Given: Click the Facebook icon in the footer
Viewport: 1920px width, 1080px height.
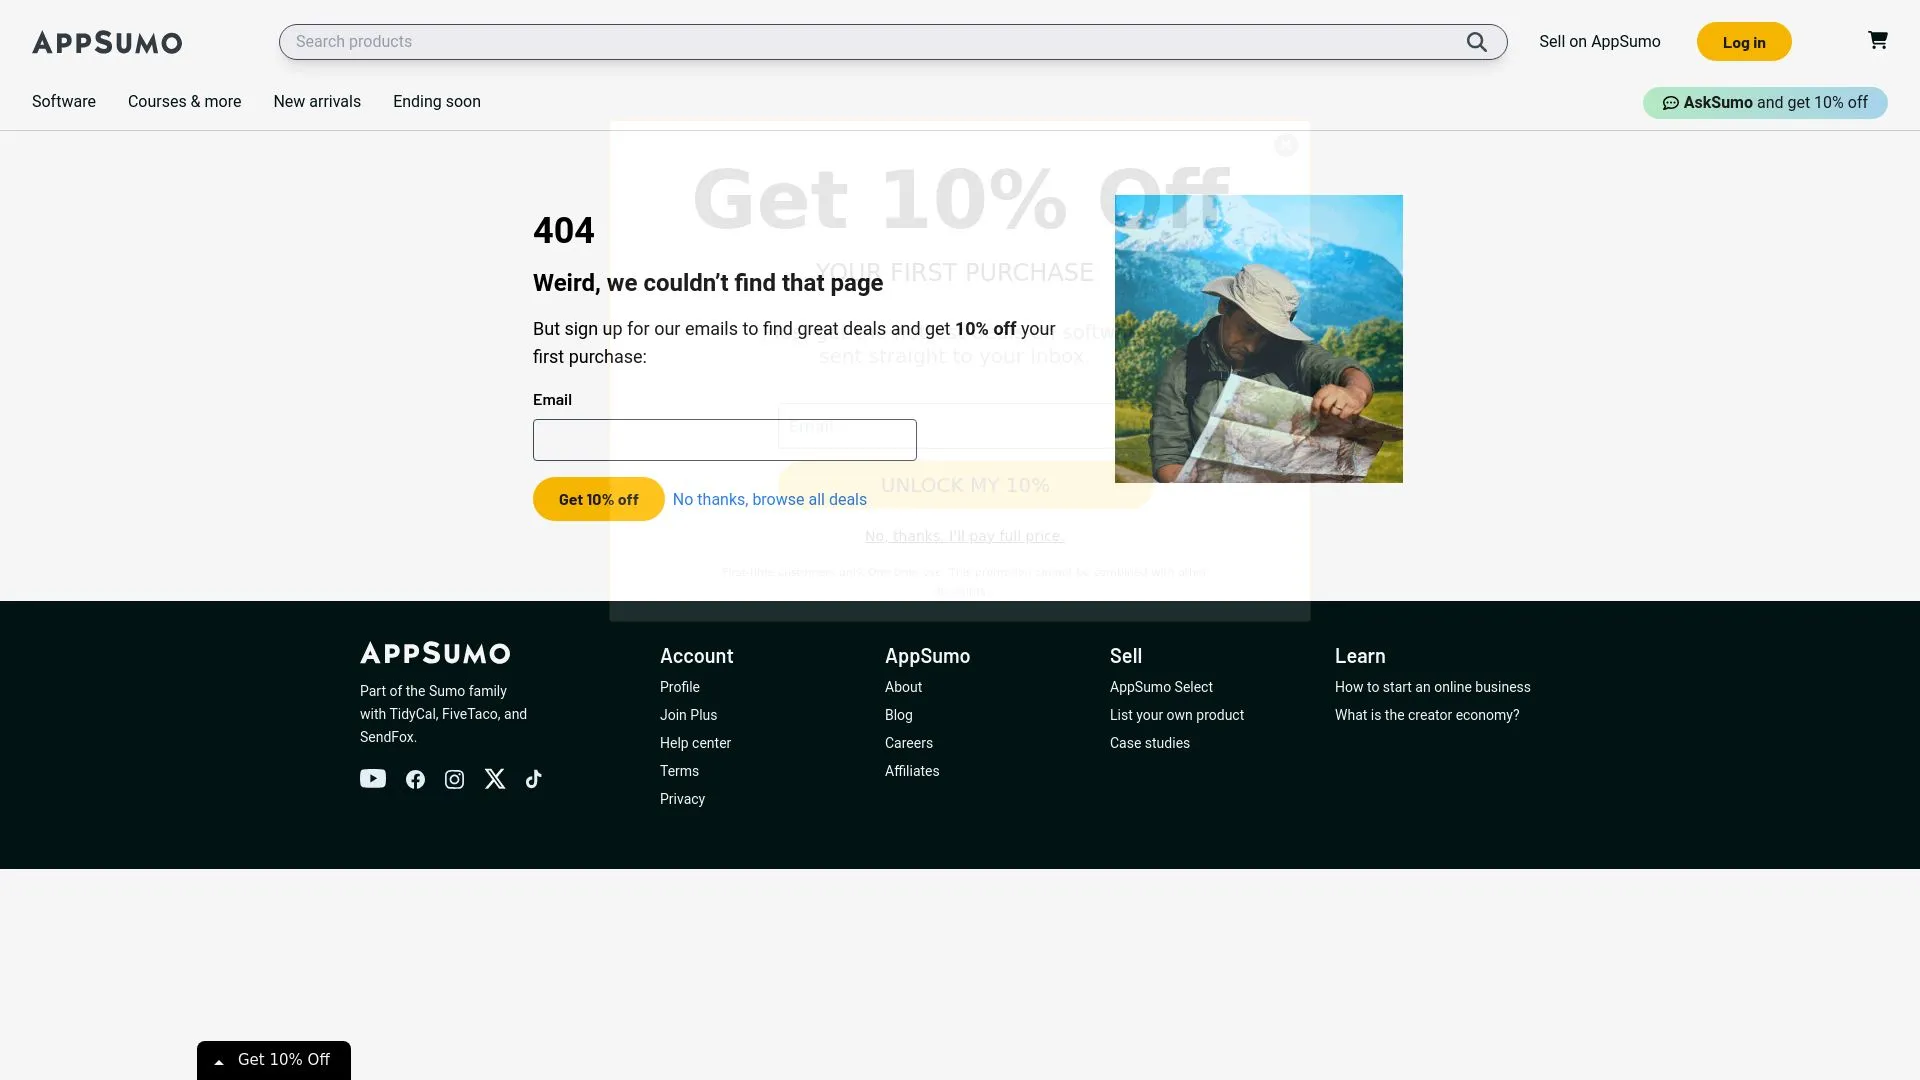Looking at the screenshot, I should (x=415, y=779).
